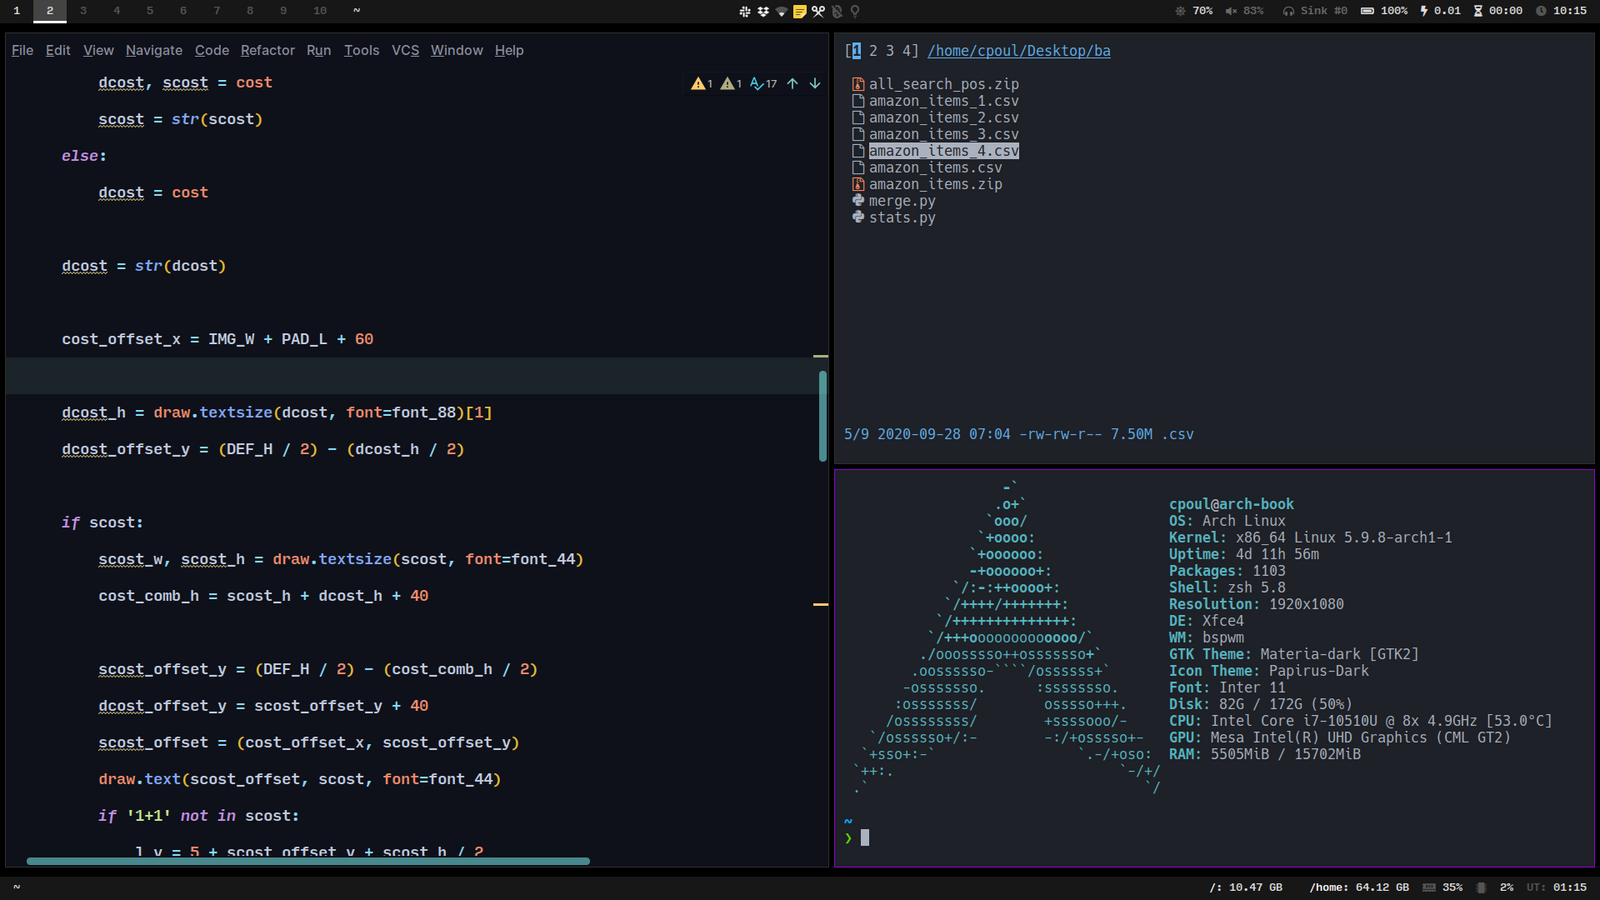Open the Run menu
Screen dimensions: 1600x900
319,50
